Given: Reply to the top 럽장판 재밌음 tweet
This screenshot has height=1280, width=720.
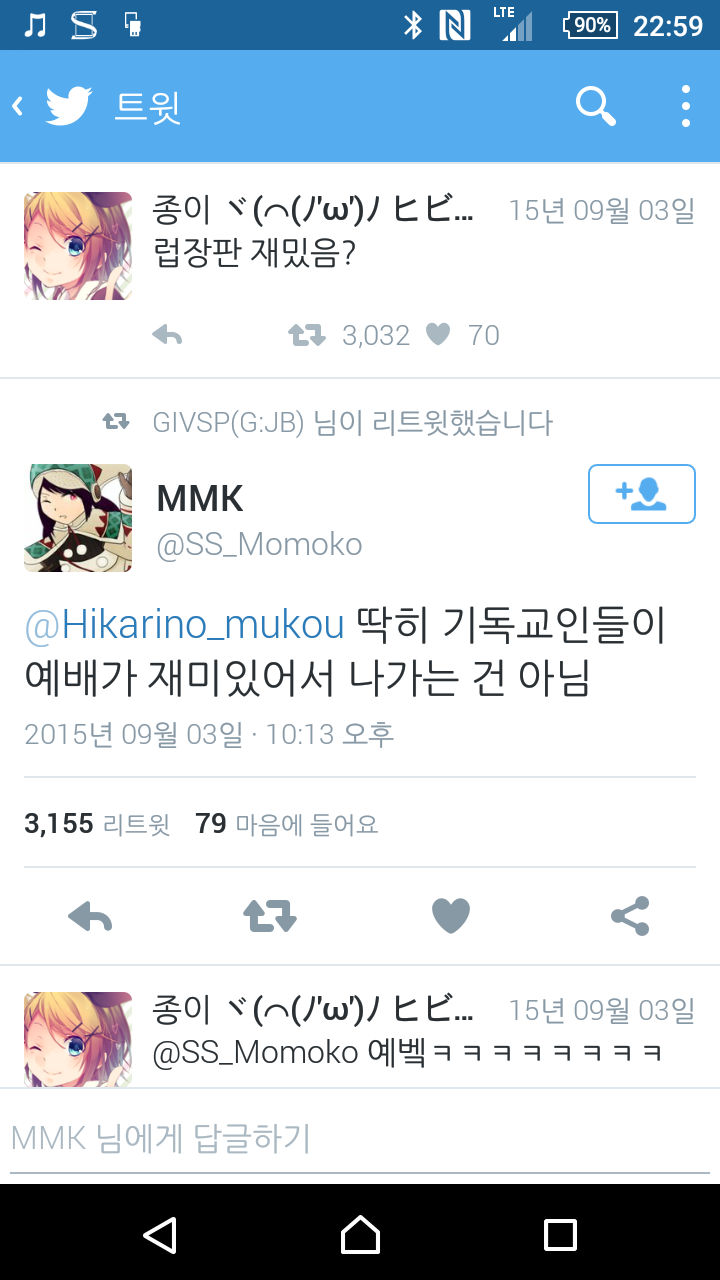Looking at the screenshot, I should [x=168, y=336].
